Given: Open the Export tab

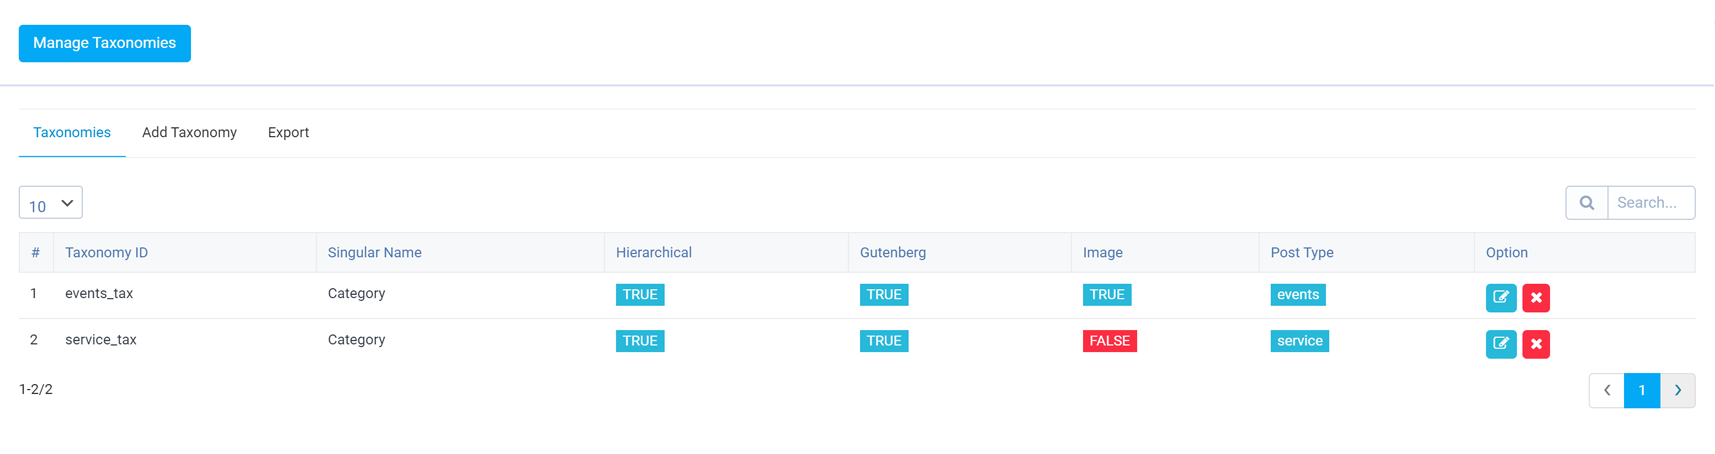Looking at the screenshot, I should 288,132.
